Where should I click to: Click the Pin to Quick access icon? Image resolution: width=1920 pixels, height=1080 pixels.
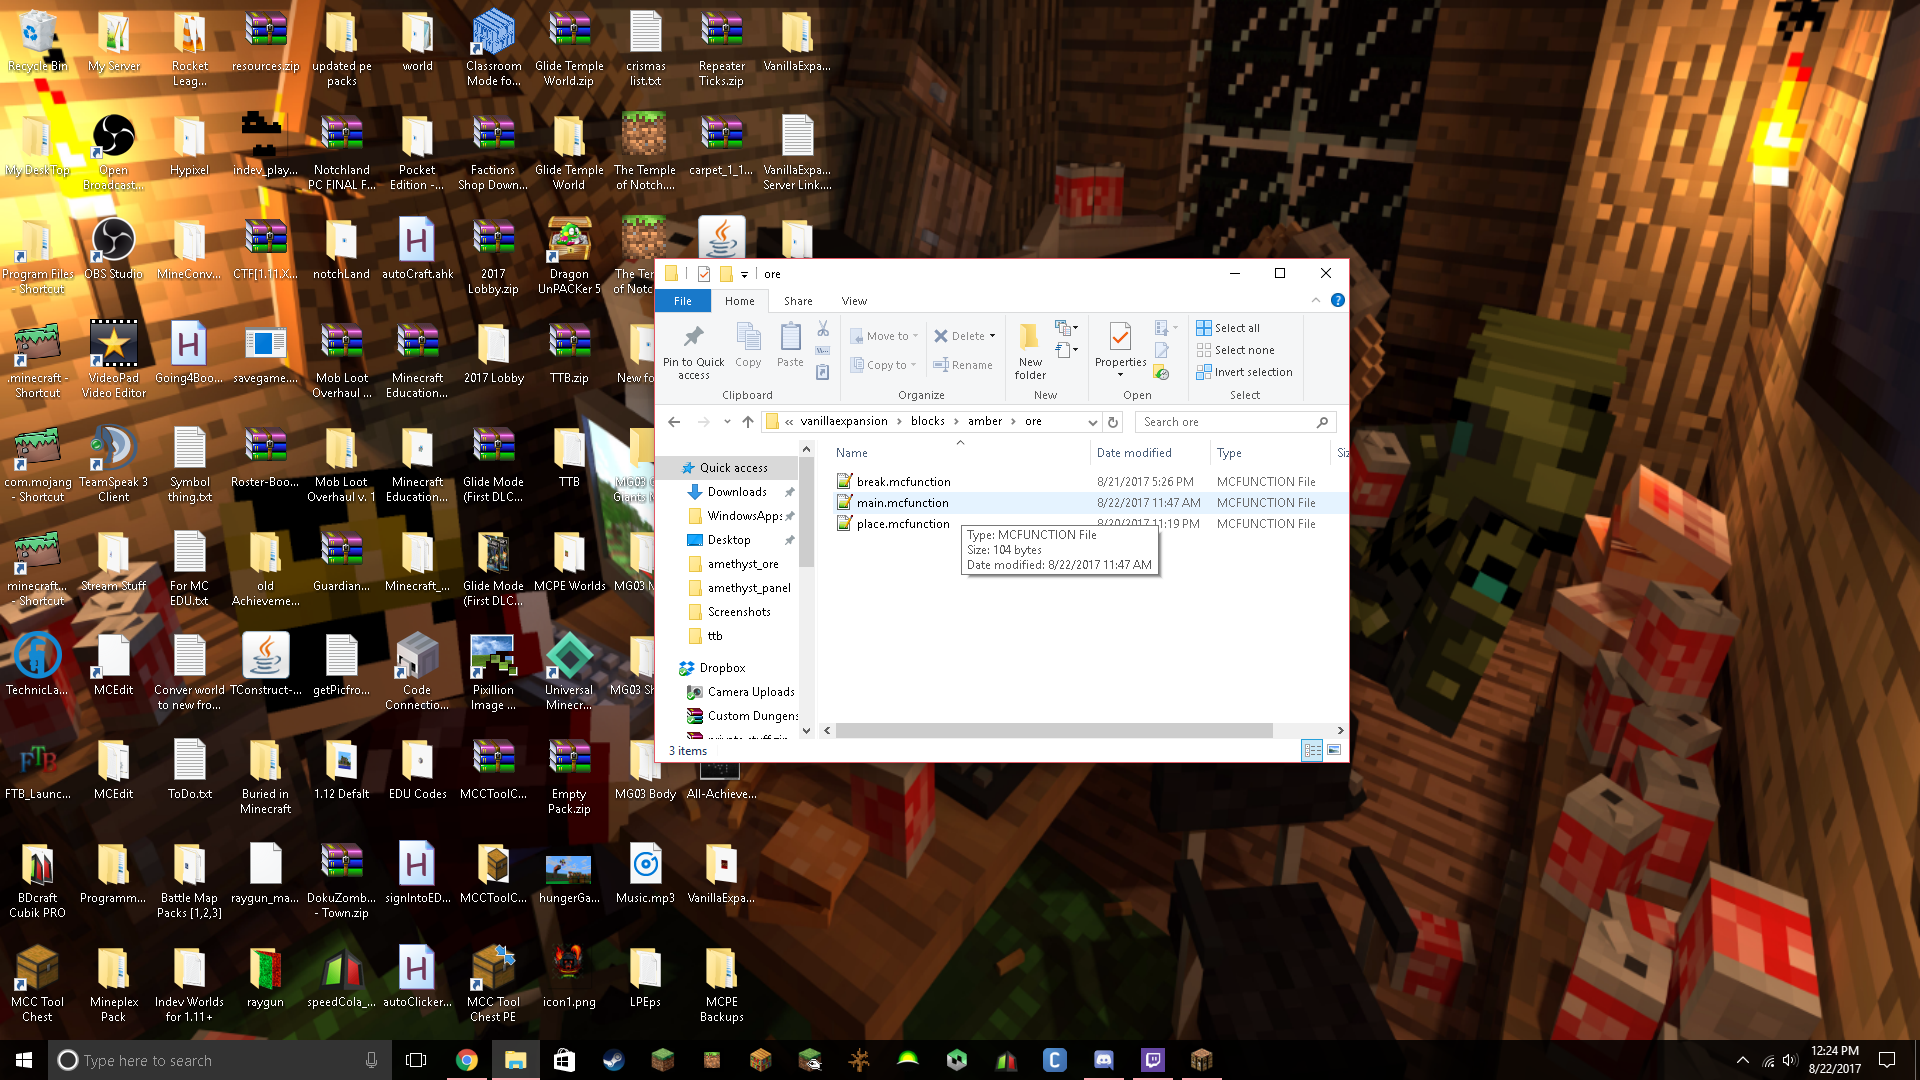pyautogui.click(x=693, y=338)
